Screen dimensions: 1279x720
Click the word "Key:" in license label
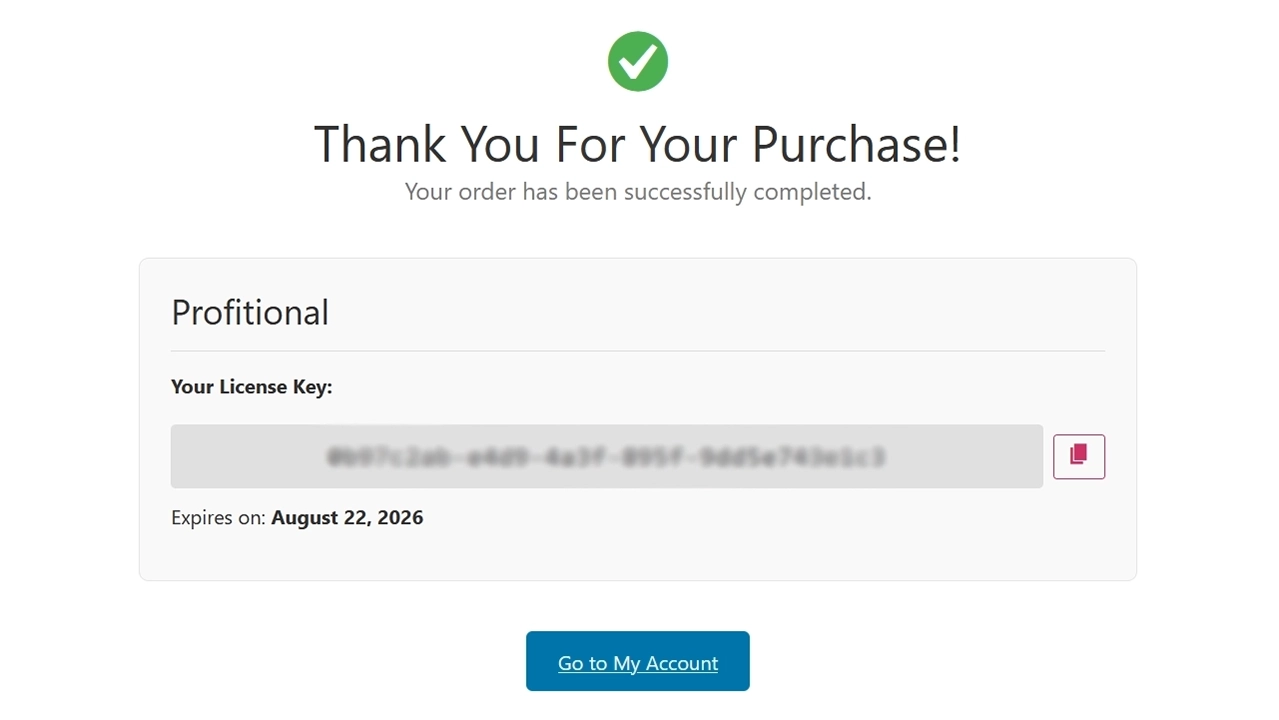(311, 387)
